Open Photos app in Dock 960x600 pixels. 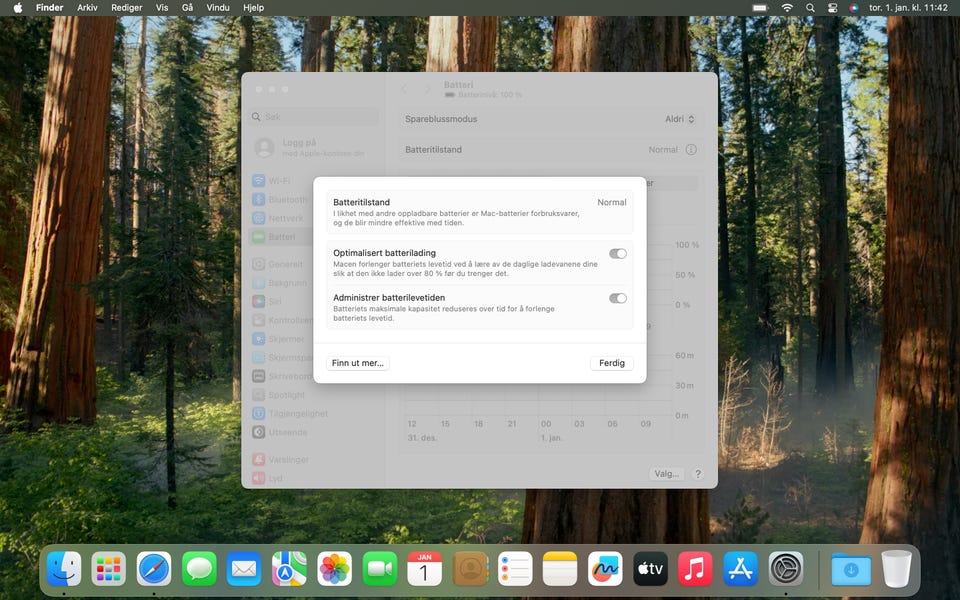tap(335, 569)
